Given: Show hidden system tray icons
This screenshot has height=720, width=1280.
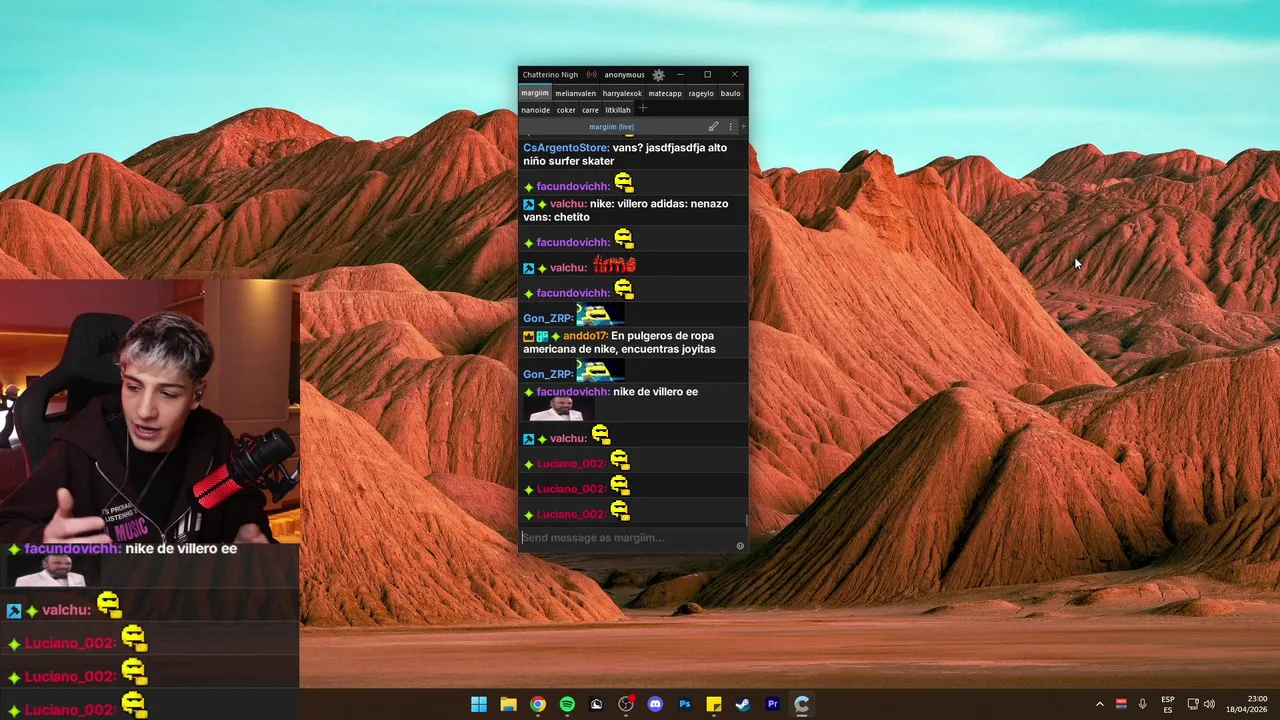Looking at the screenshot, I should click(x=1100, y=704).
